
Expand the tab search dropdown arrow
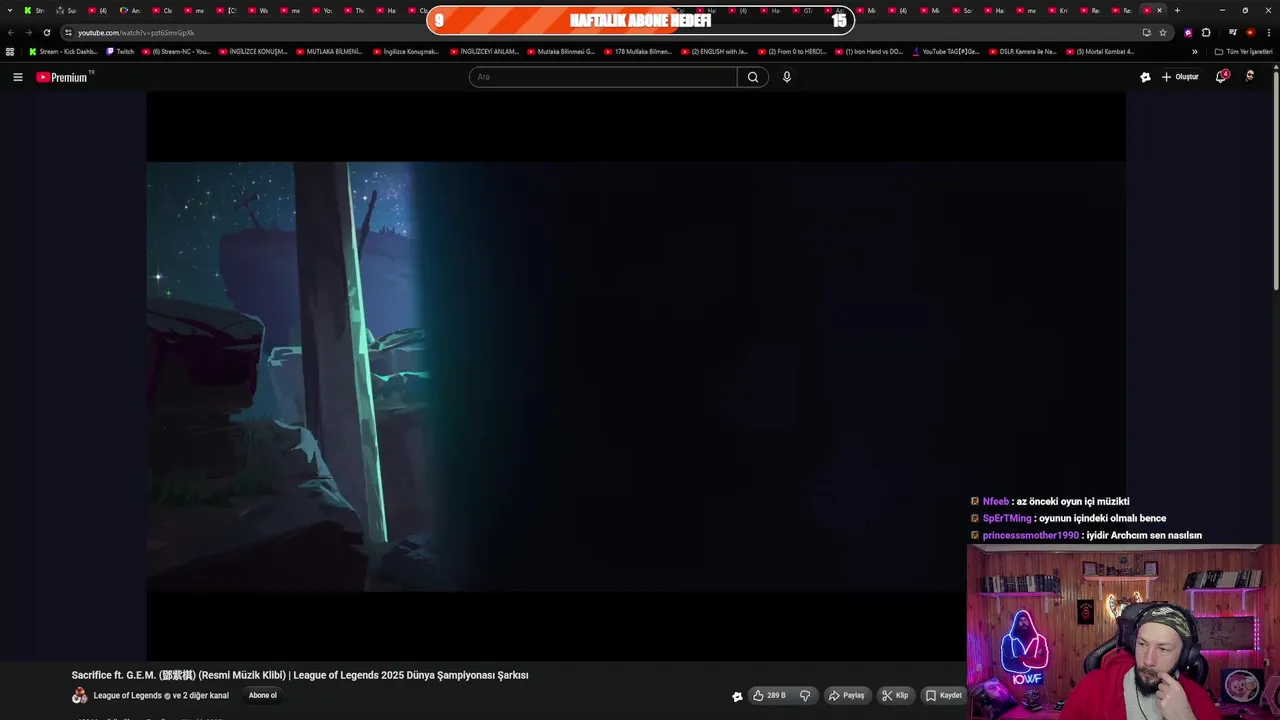point(10,10)
